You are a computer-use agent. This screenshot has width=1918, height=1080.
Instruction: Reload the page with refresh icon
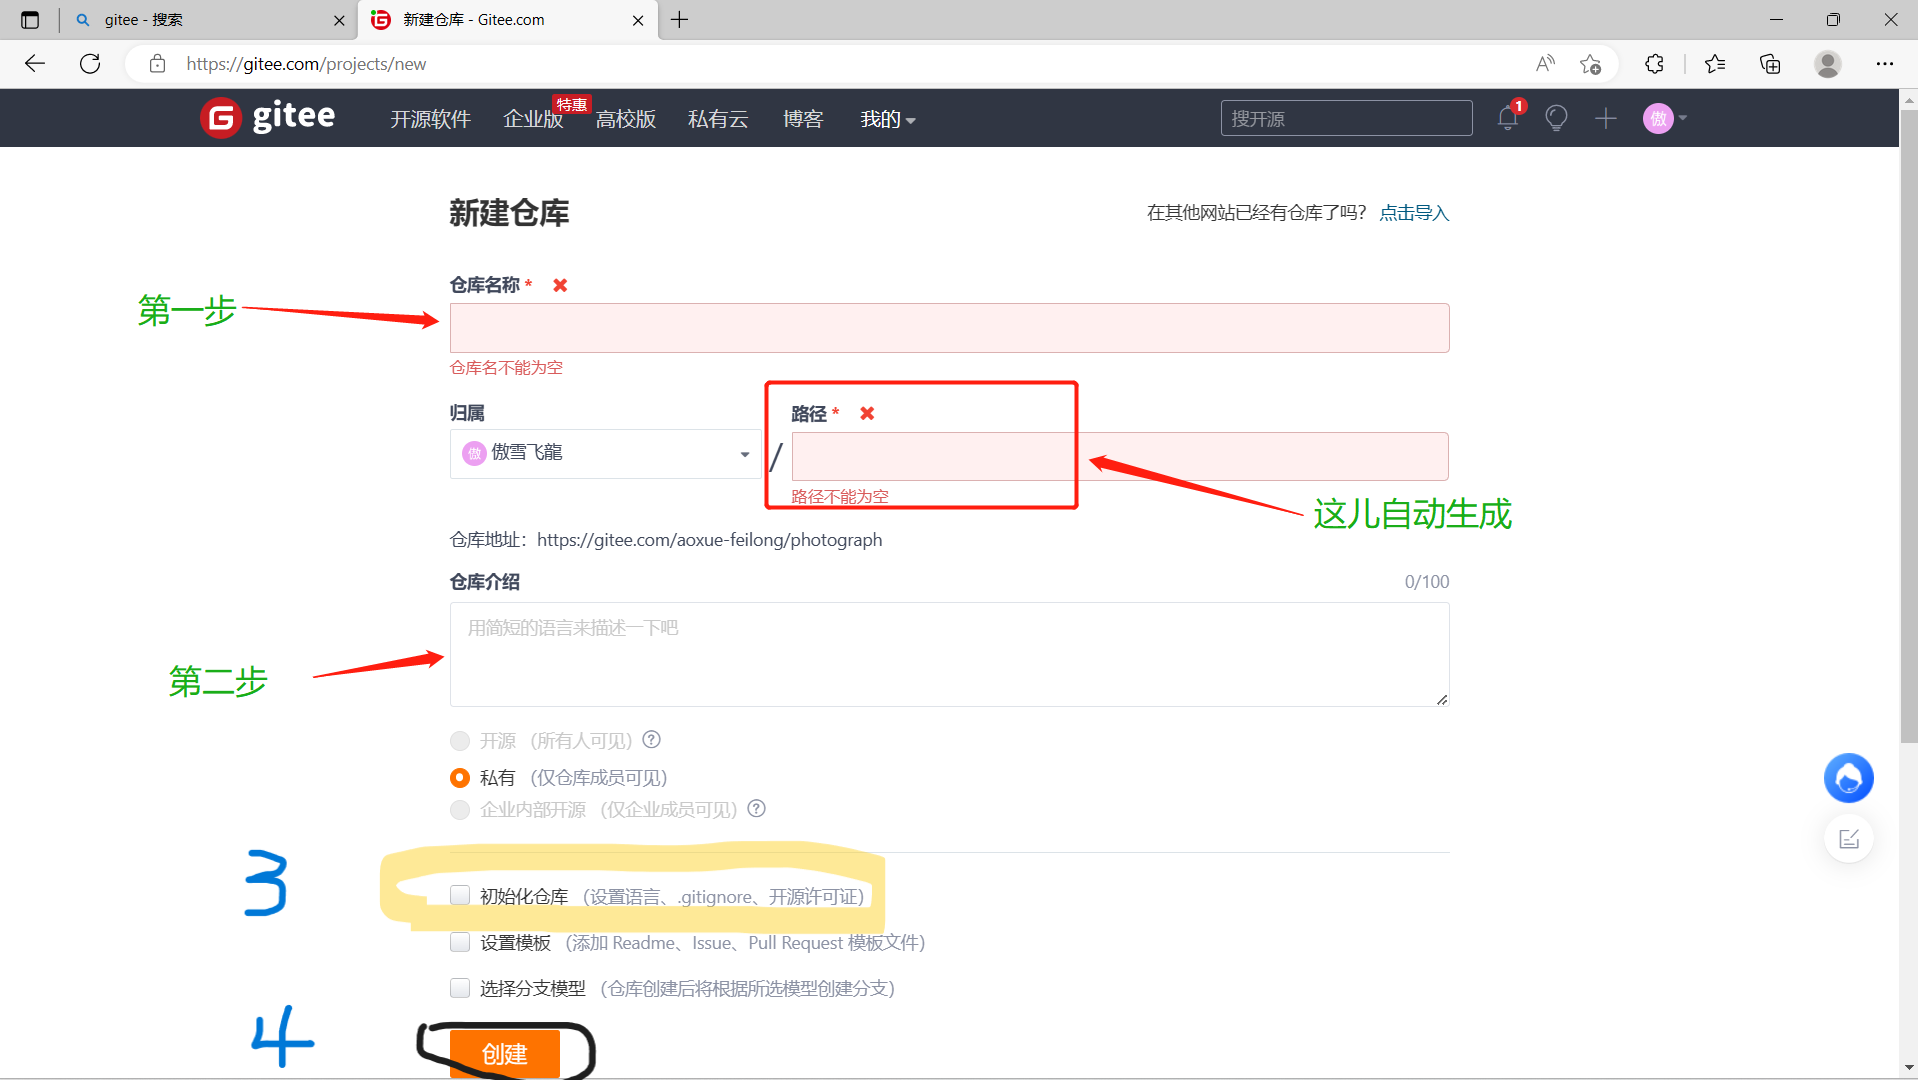coord(90,64)
